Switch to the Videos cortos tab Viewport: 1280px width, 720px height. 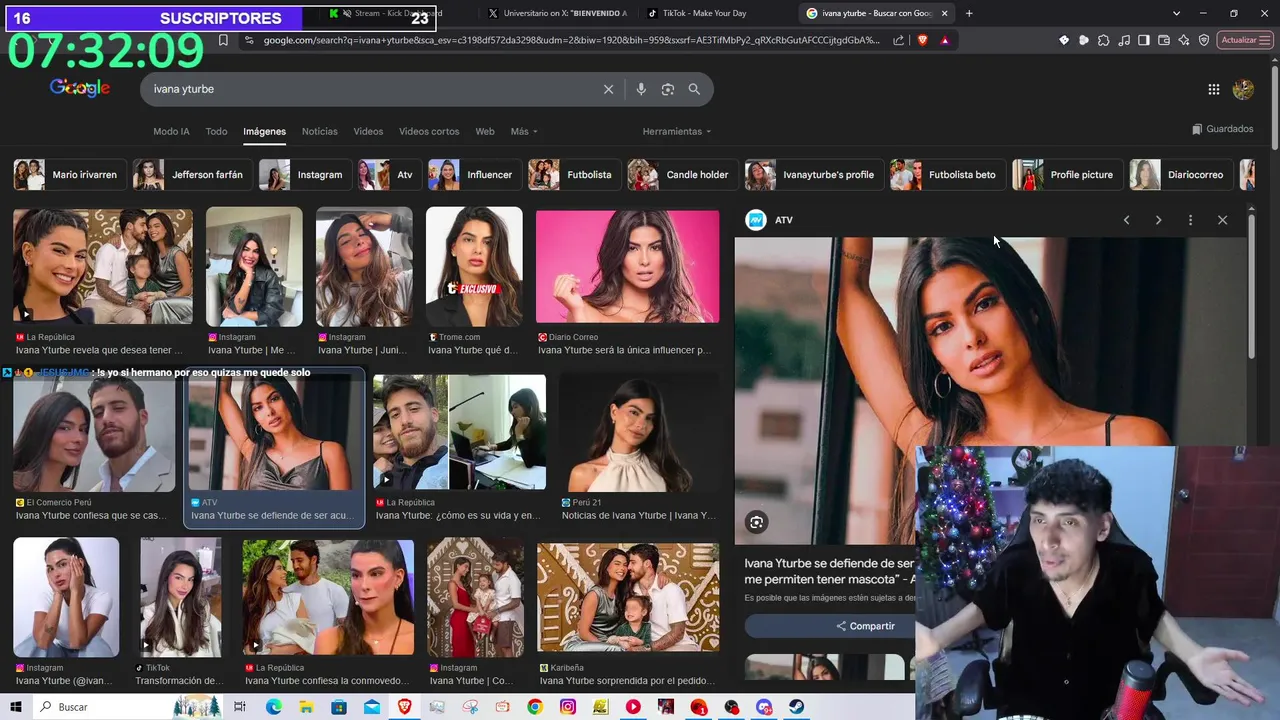429,131
